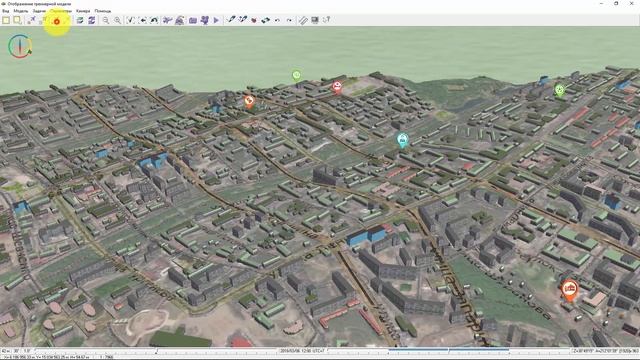The width and height of the screenshot is (640, 360).
Task: Click the purple camera toolbar icon
Action: [193, 20]
